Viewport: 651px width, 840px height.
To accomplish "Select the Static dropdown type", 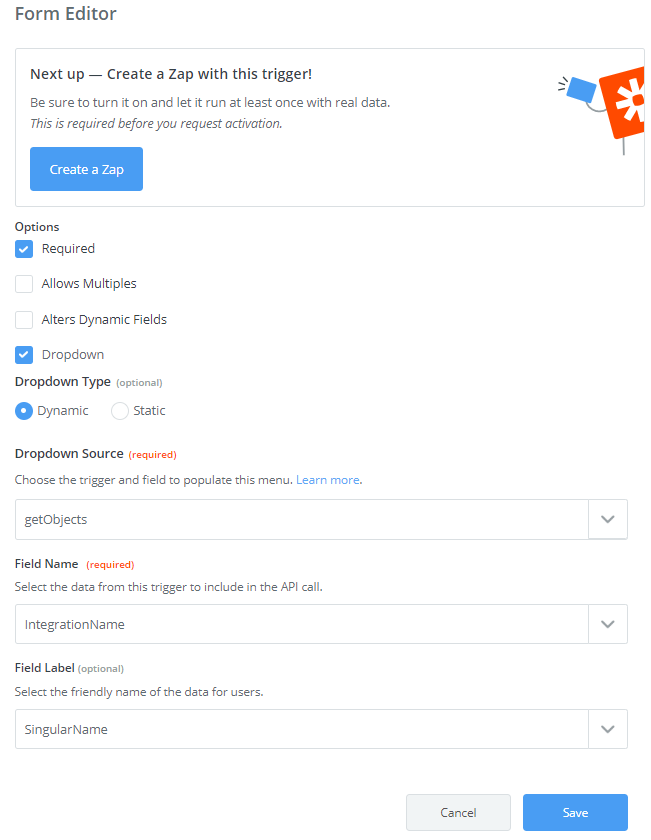I will 119,411.
